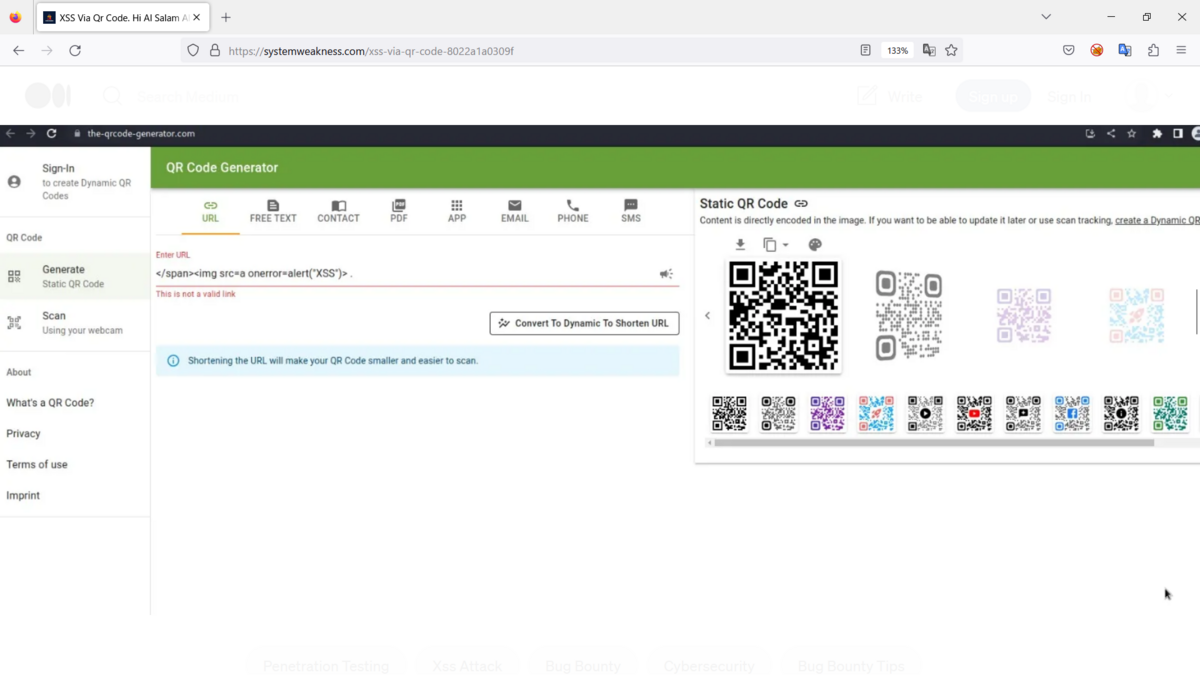The height and width of the screenshot is (675, 1200).
Task: Click horizontal scrollbar under QR templates
Action: point(934,442)
